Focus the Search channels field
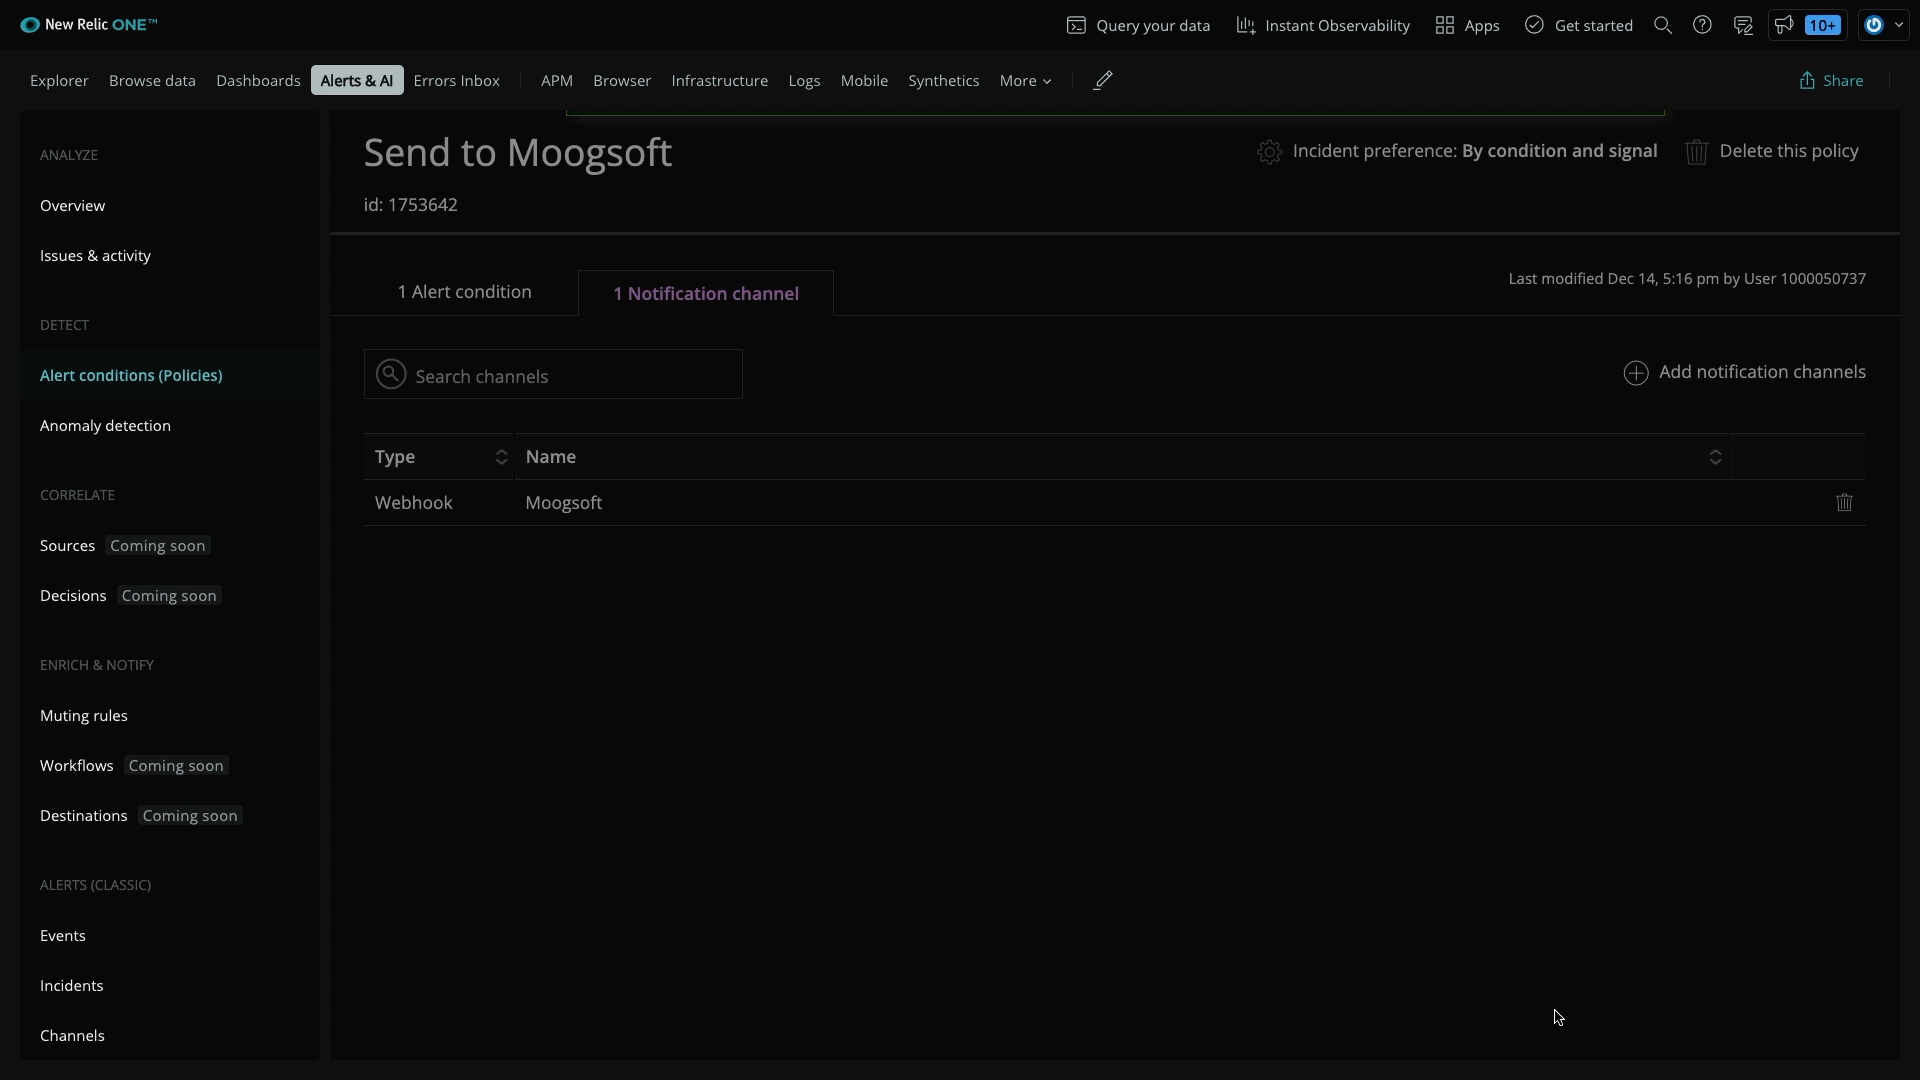The image size is (1920, 1080). 553,375
